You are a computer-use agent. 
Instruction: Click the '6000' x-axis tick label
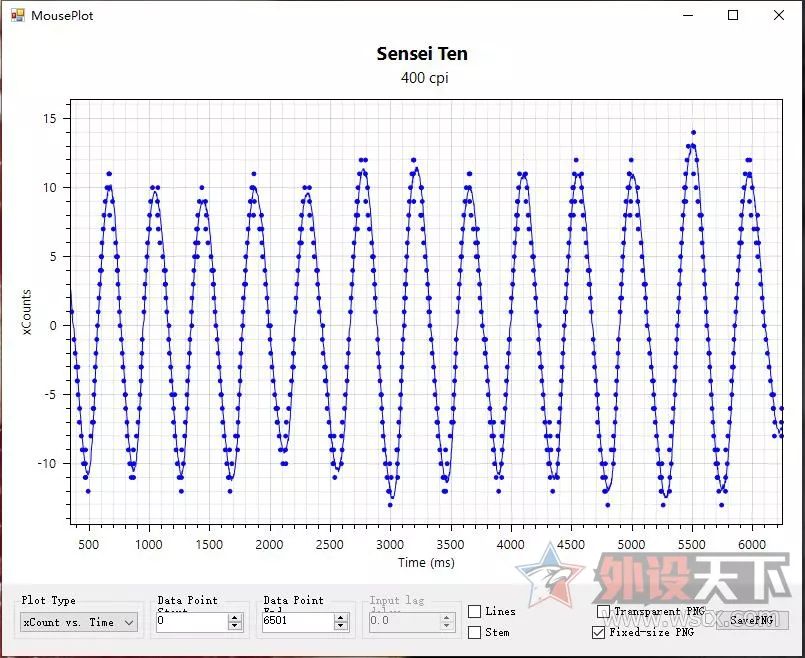pyautogui.click(x=752, y=545)
